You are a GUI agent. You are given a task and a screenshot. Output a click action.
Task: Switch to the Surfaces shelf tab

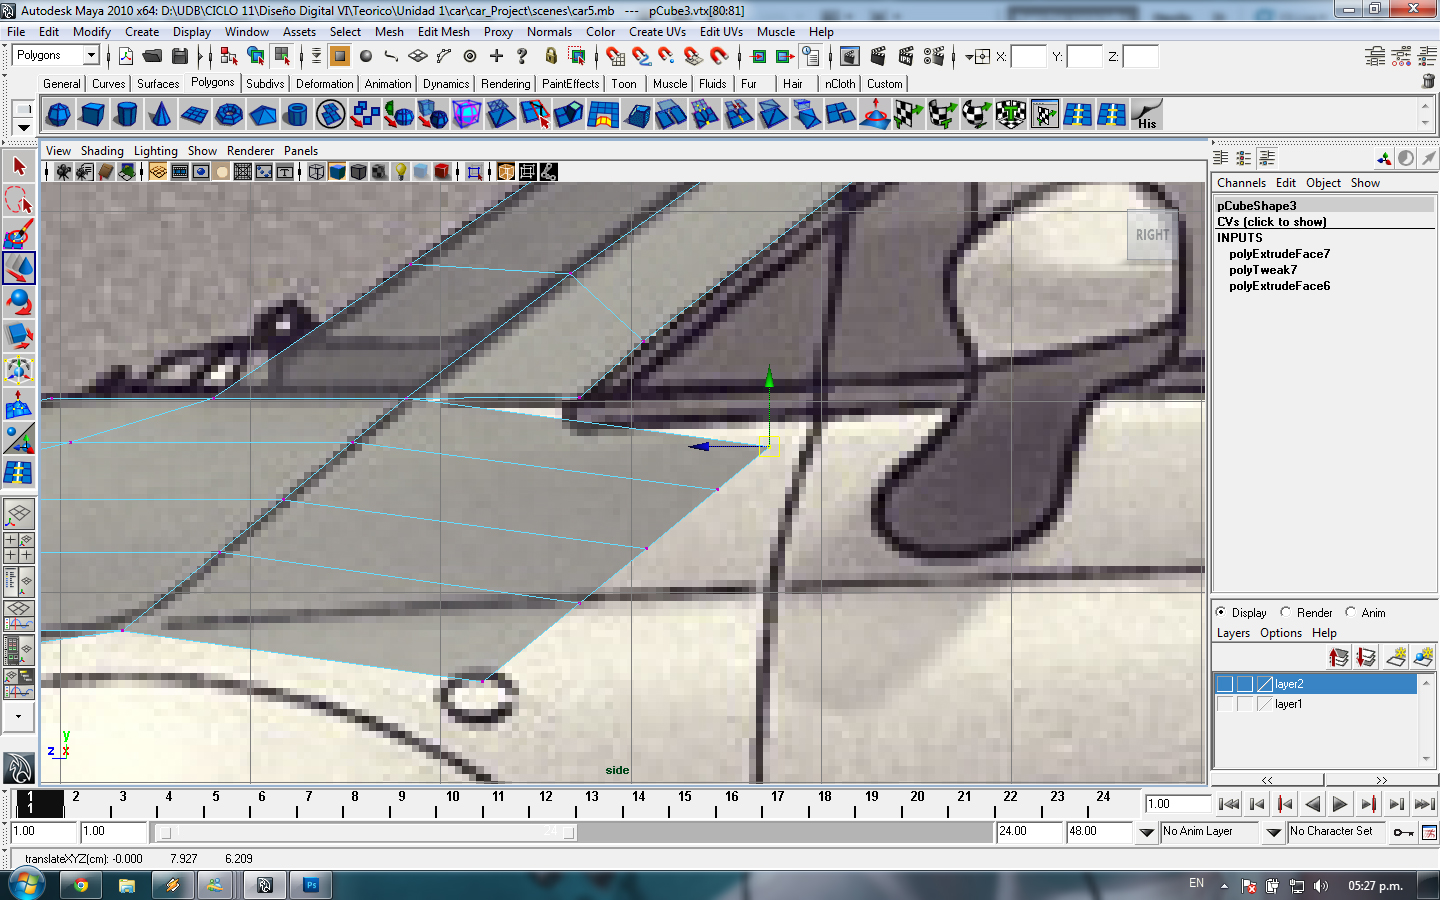point(158,84)
